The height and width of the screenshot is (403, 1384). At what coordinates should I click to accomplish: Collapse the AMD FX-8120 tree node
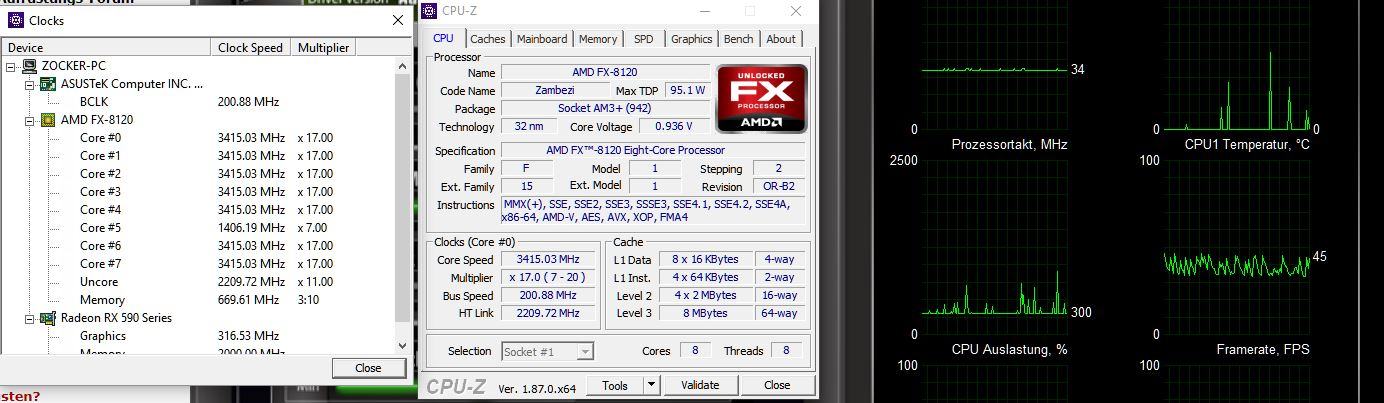coord(29,120)
